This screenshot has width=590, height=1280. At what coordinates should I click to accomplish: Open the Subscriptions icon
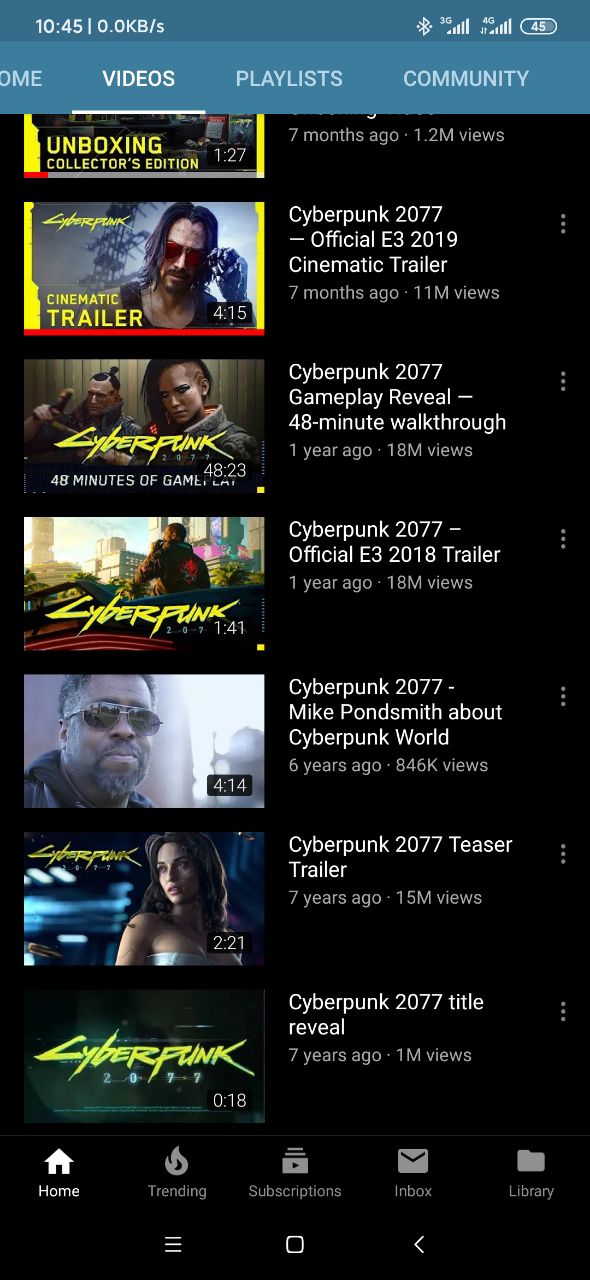click(x=295, y=1161)
